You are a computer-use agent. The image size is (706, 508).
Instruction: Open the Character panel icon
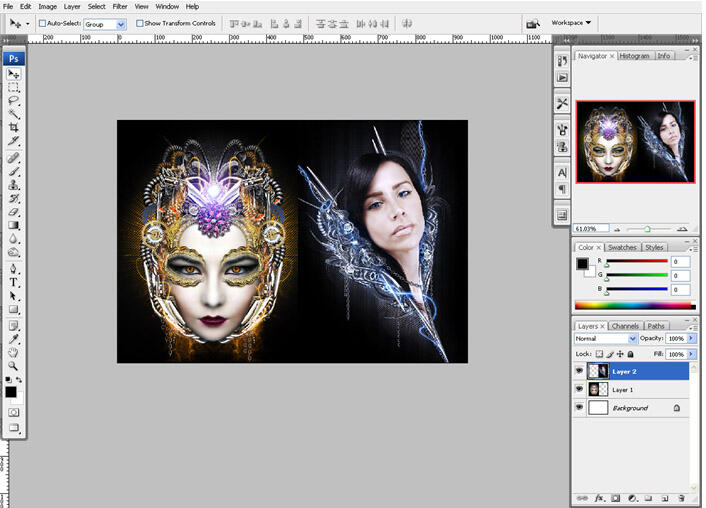coord(562,172)
